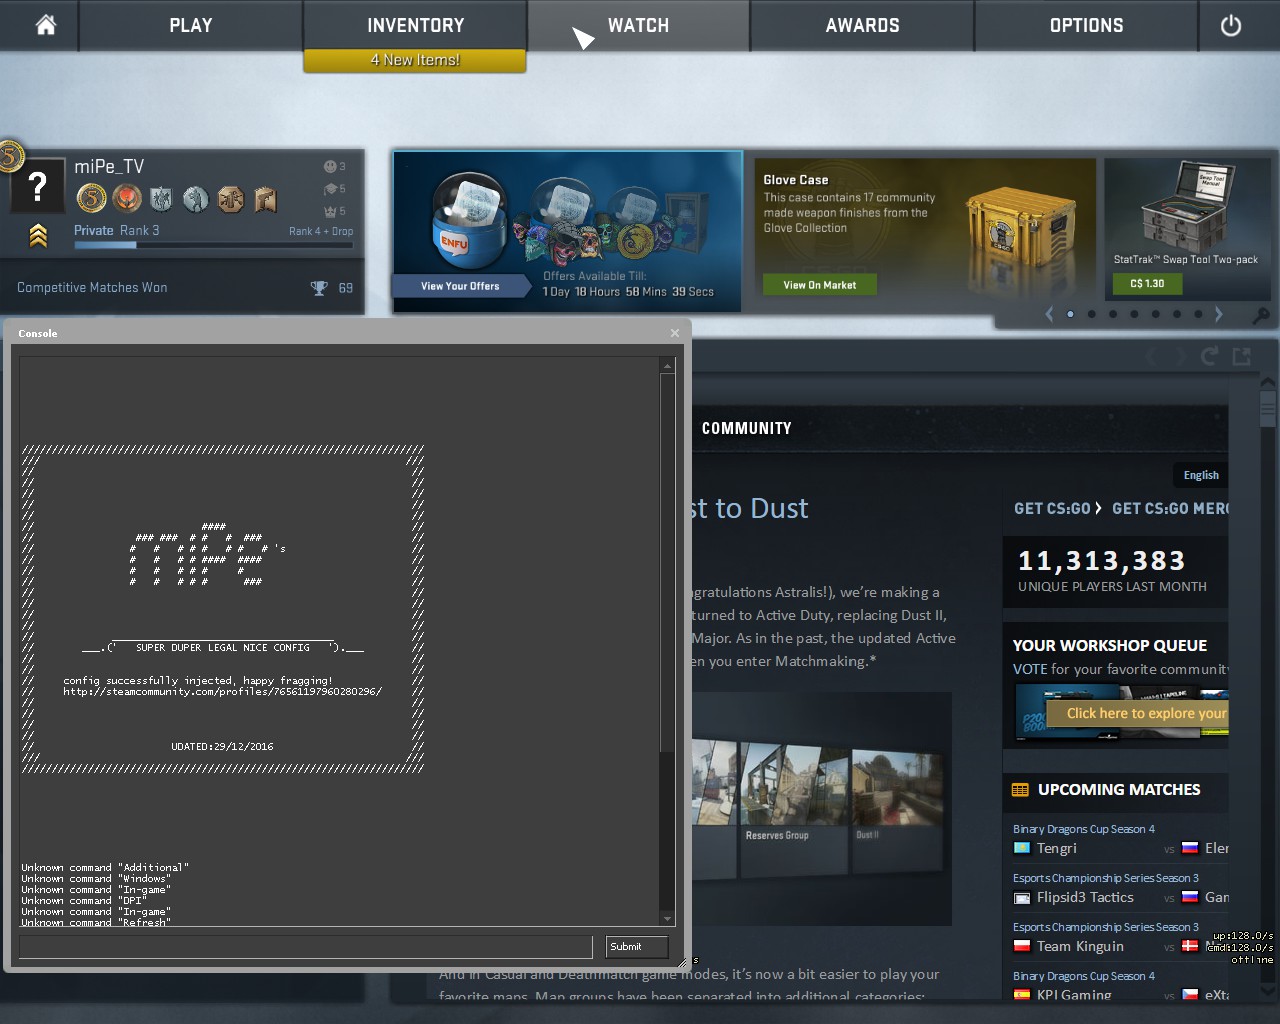Viewport: 1280px width, 1024px height.
Task: Click the friendly commendation smiley icon
Action: pos(329,166)
